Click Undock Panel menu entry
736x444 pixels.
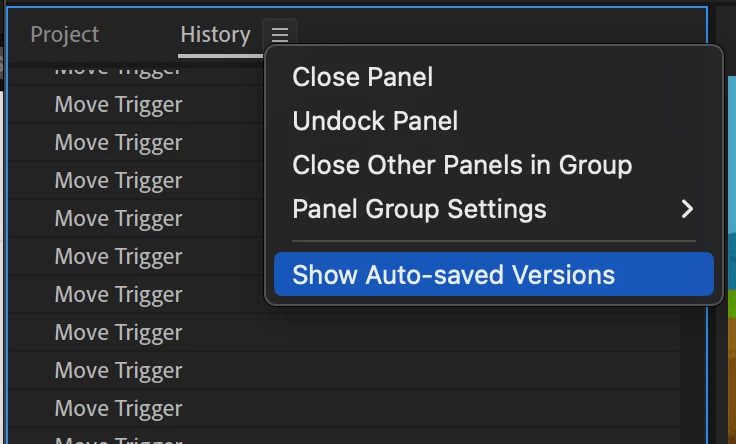click(x=375, y=121)
